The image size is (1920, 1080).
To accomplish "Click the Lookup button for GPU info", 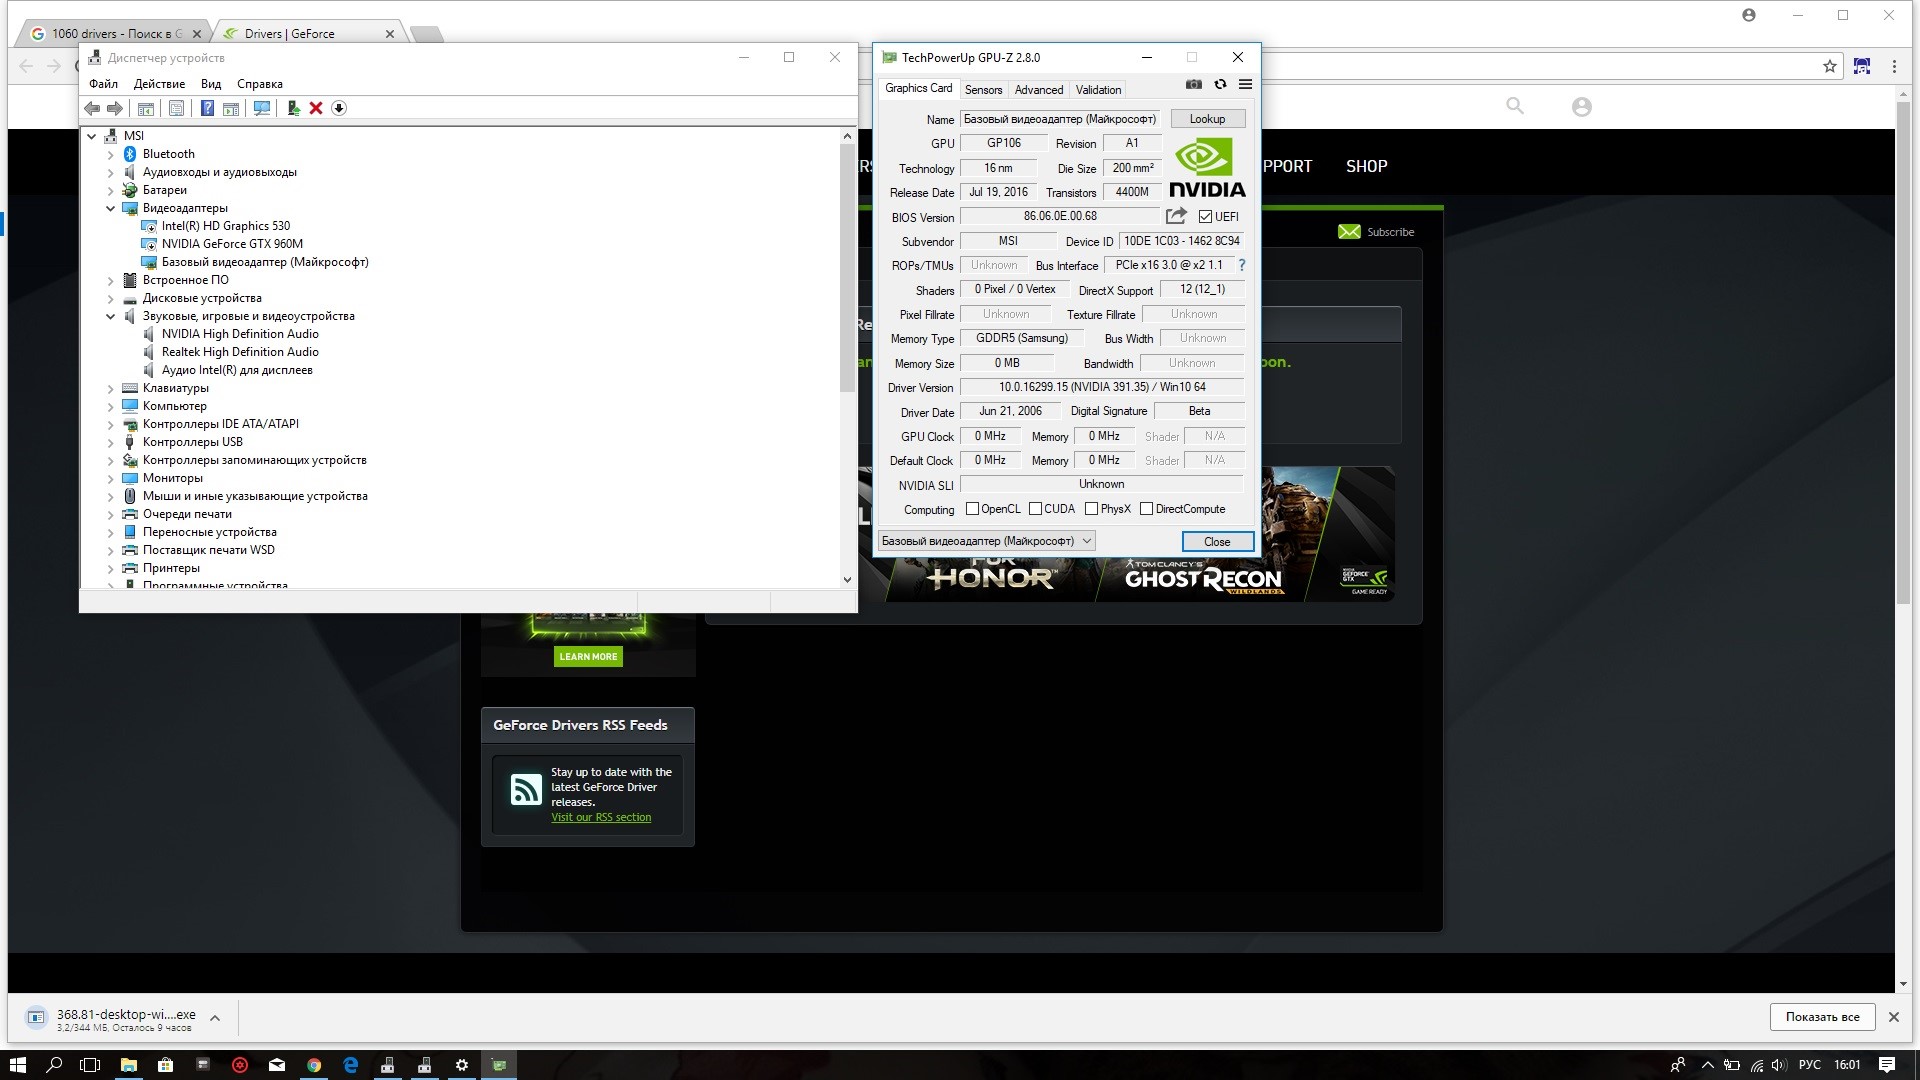I will pyautogui.click(x=1205, y=117).
